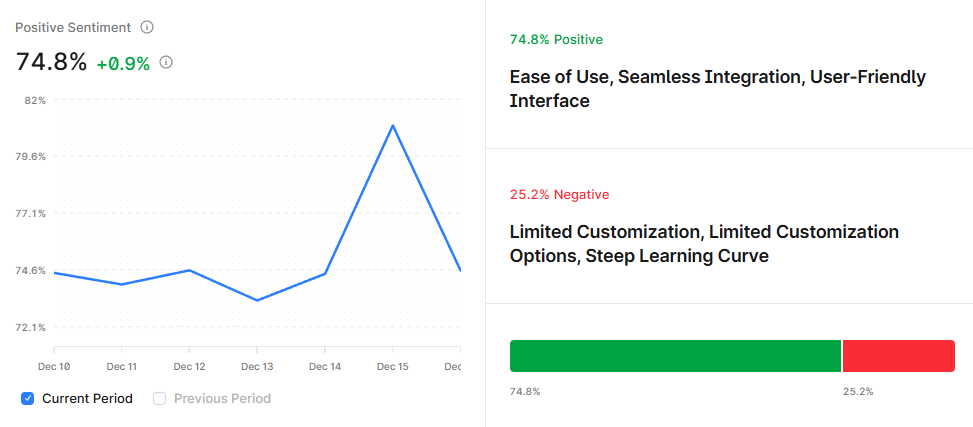Click the green "74.8% Positive" label
Image resolution: width=973 pixels, height=427 pixels.
[556, 40]
